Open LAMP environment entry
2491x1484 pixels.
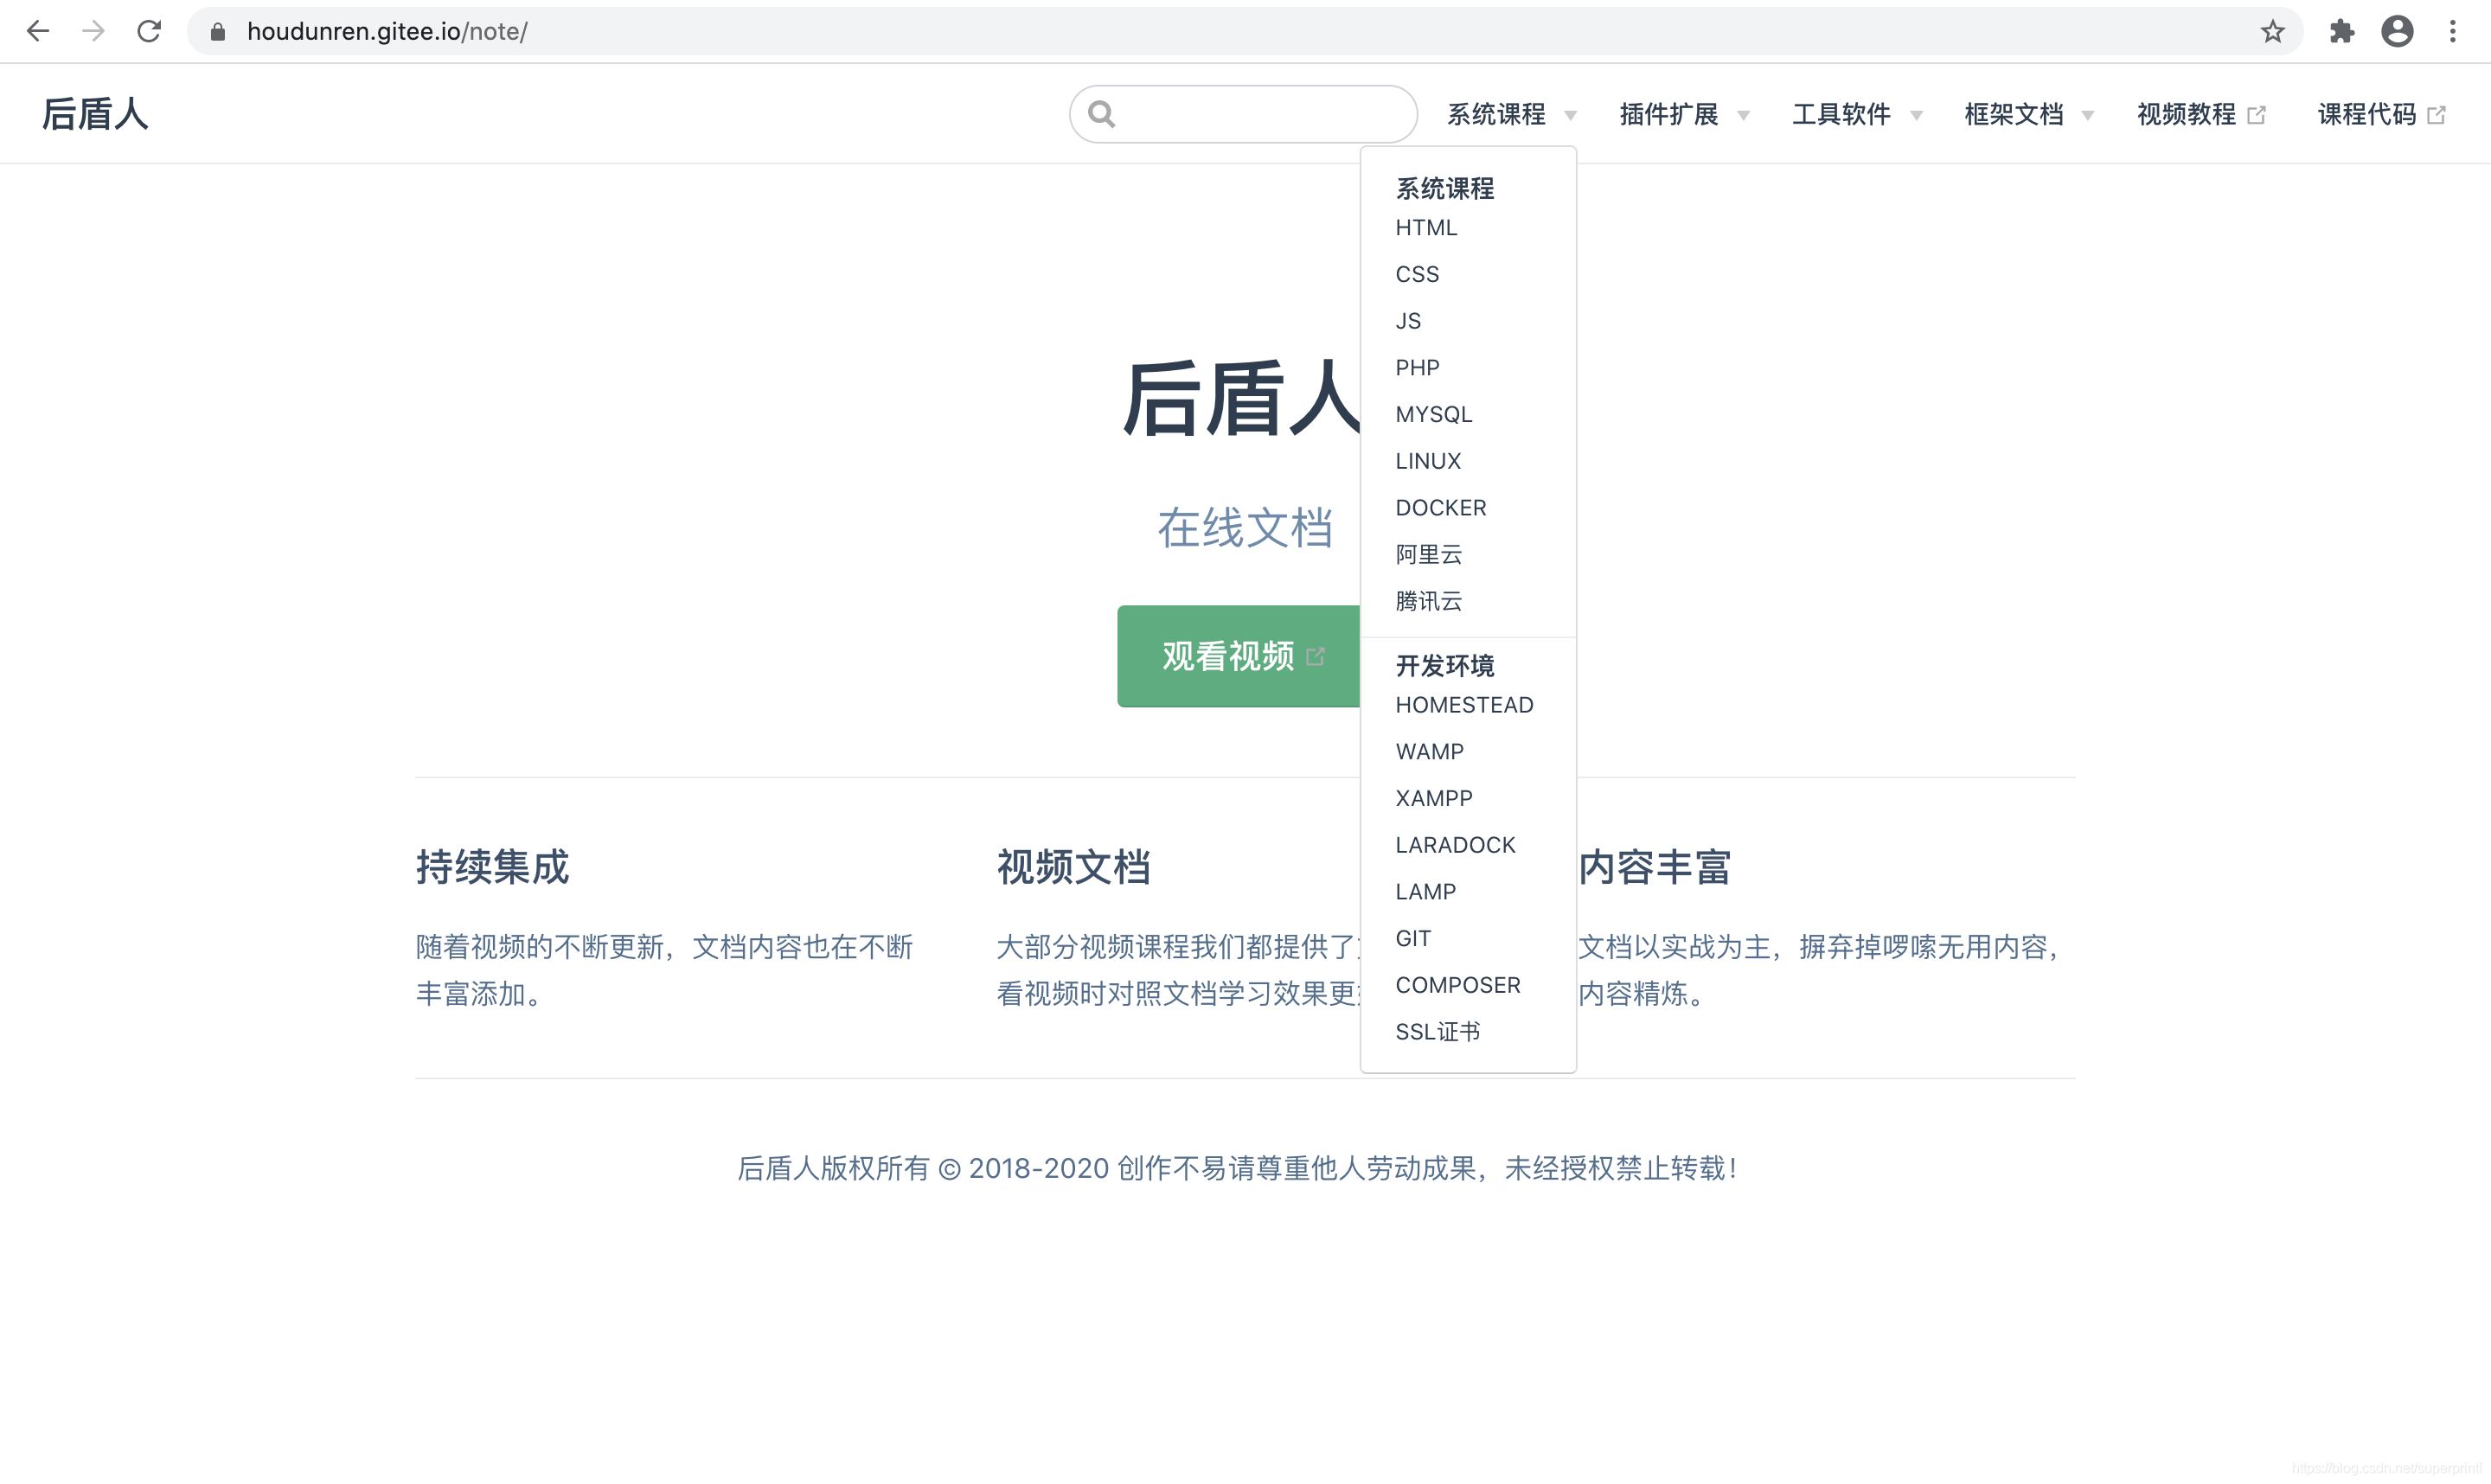point(1425,891)
